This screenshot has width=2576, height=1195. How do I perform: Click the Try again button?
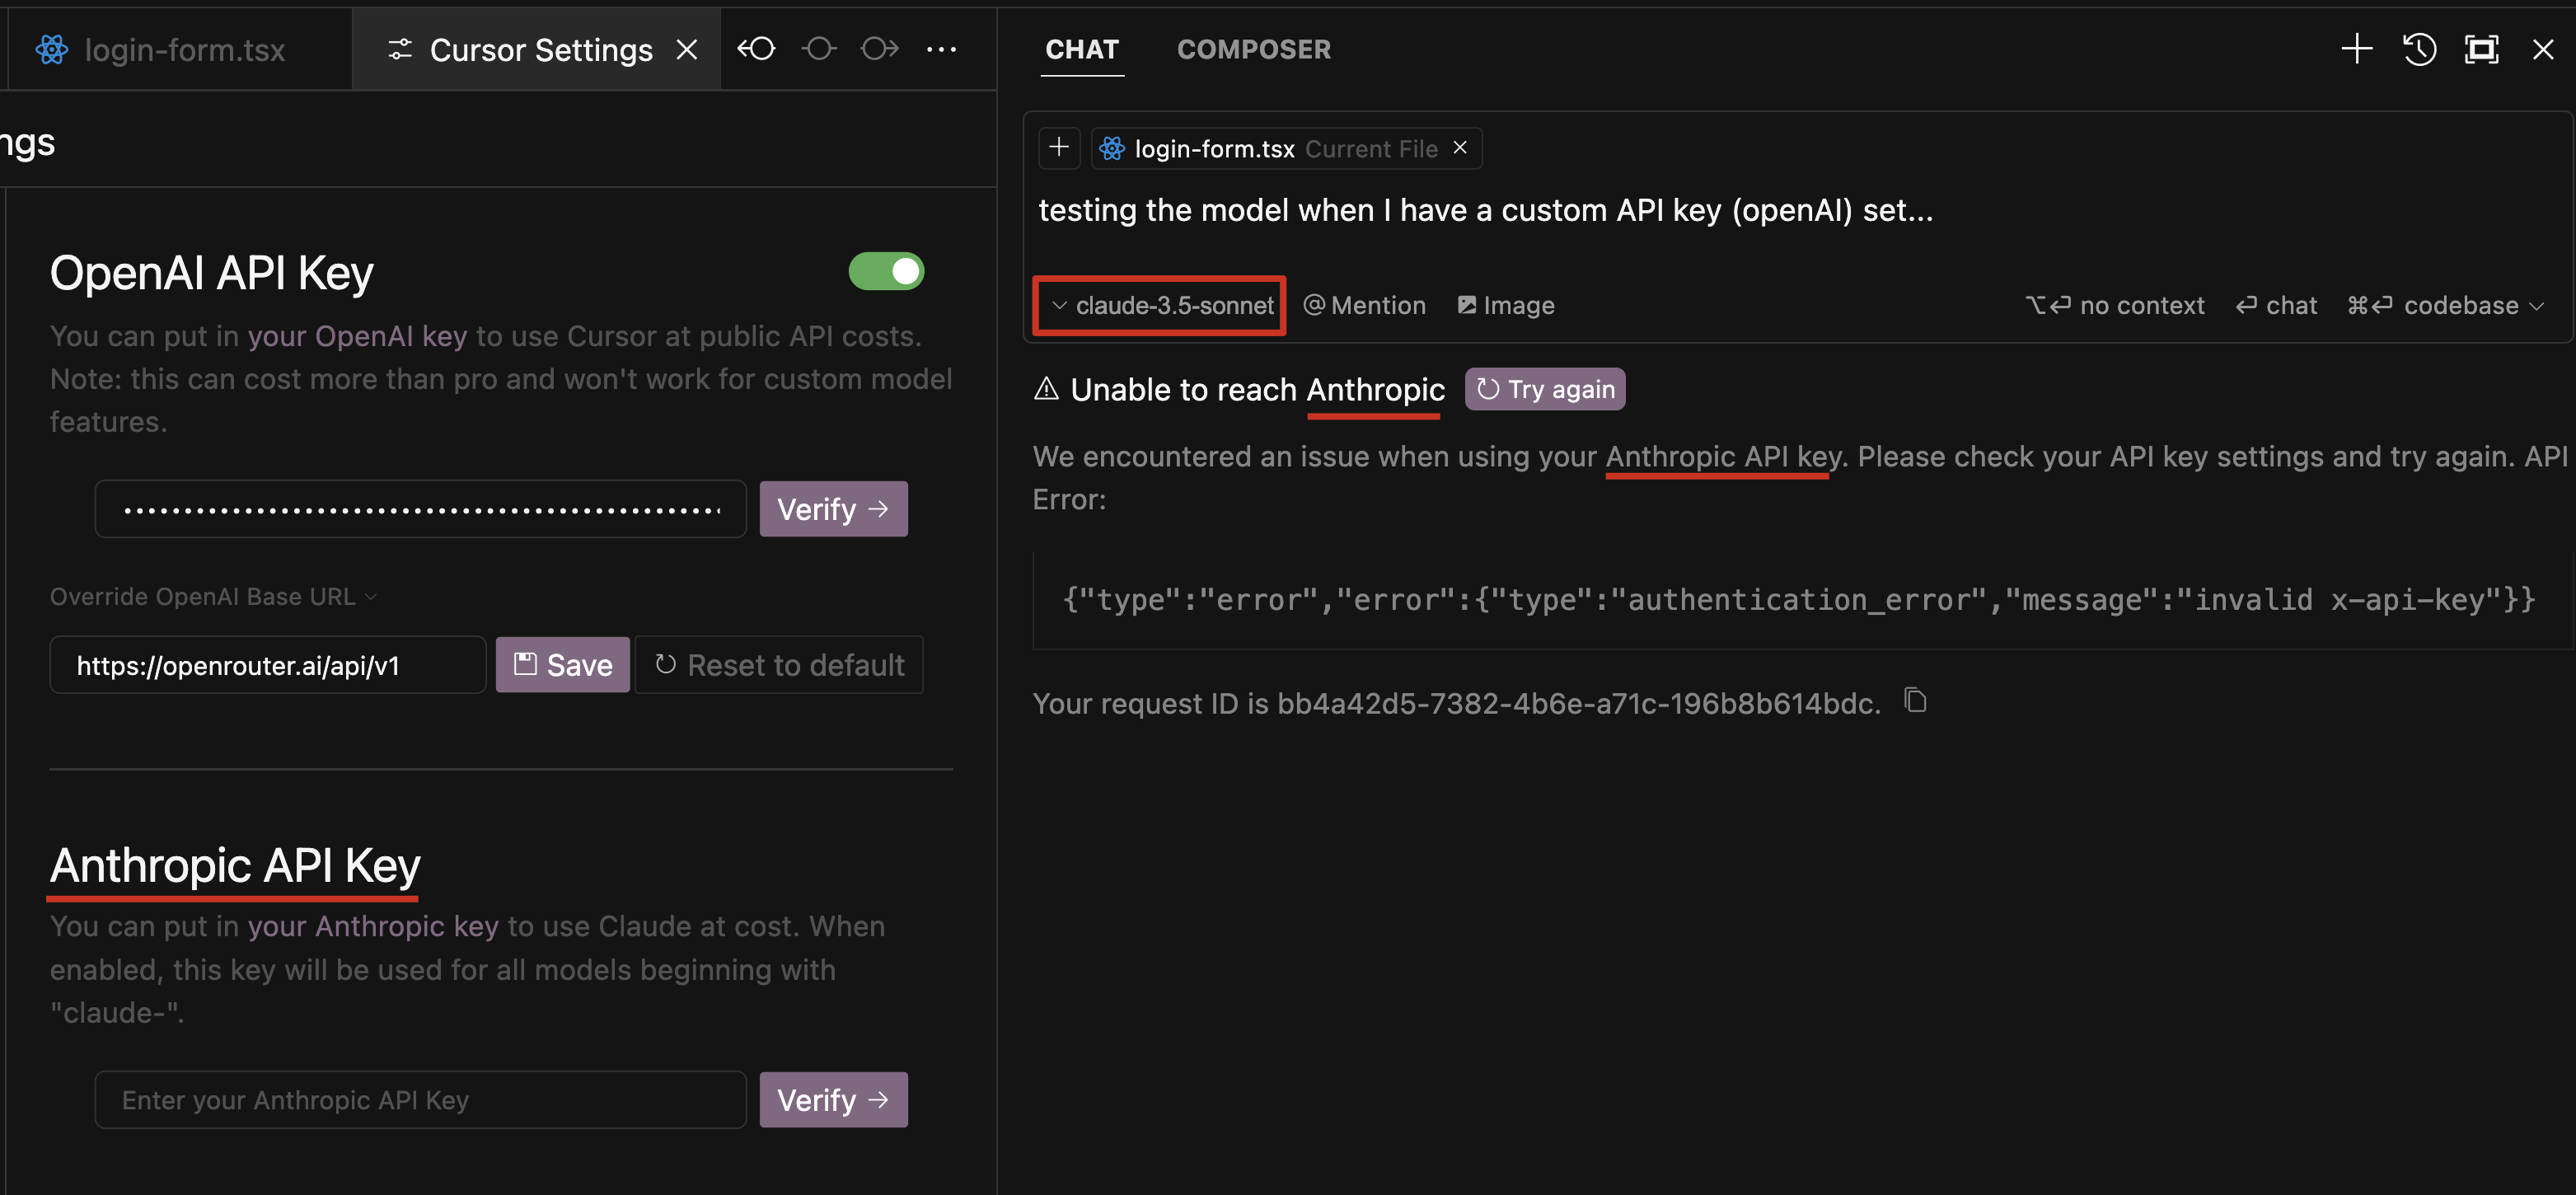click(x=1545, y=389)
